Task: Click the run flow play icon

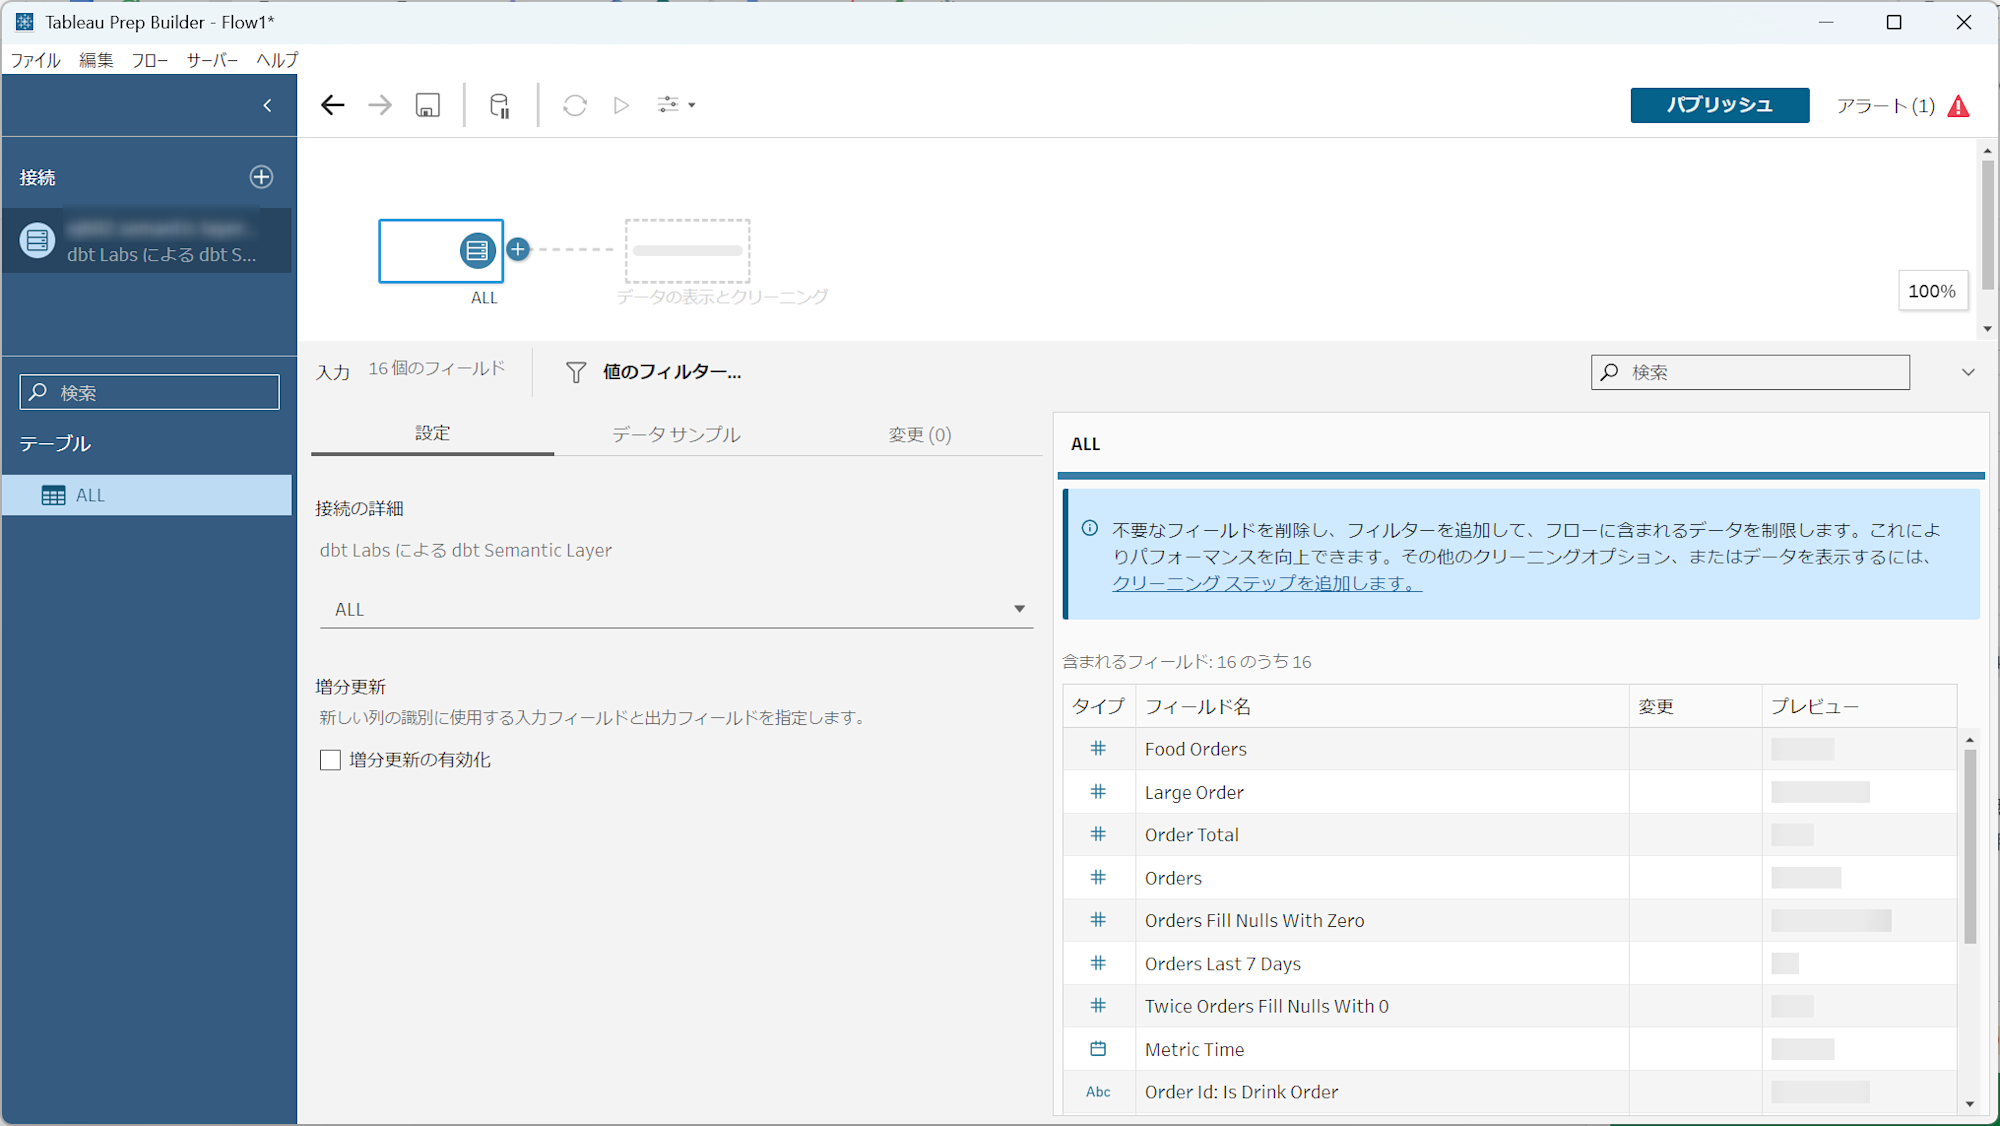Action: pos(621,105)
